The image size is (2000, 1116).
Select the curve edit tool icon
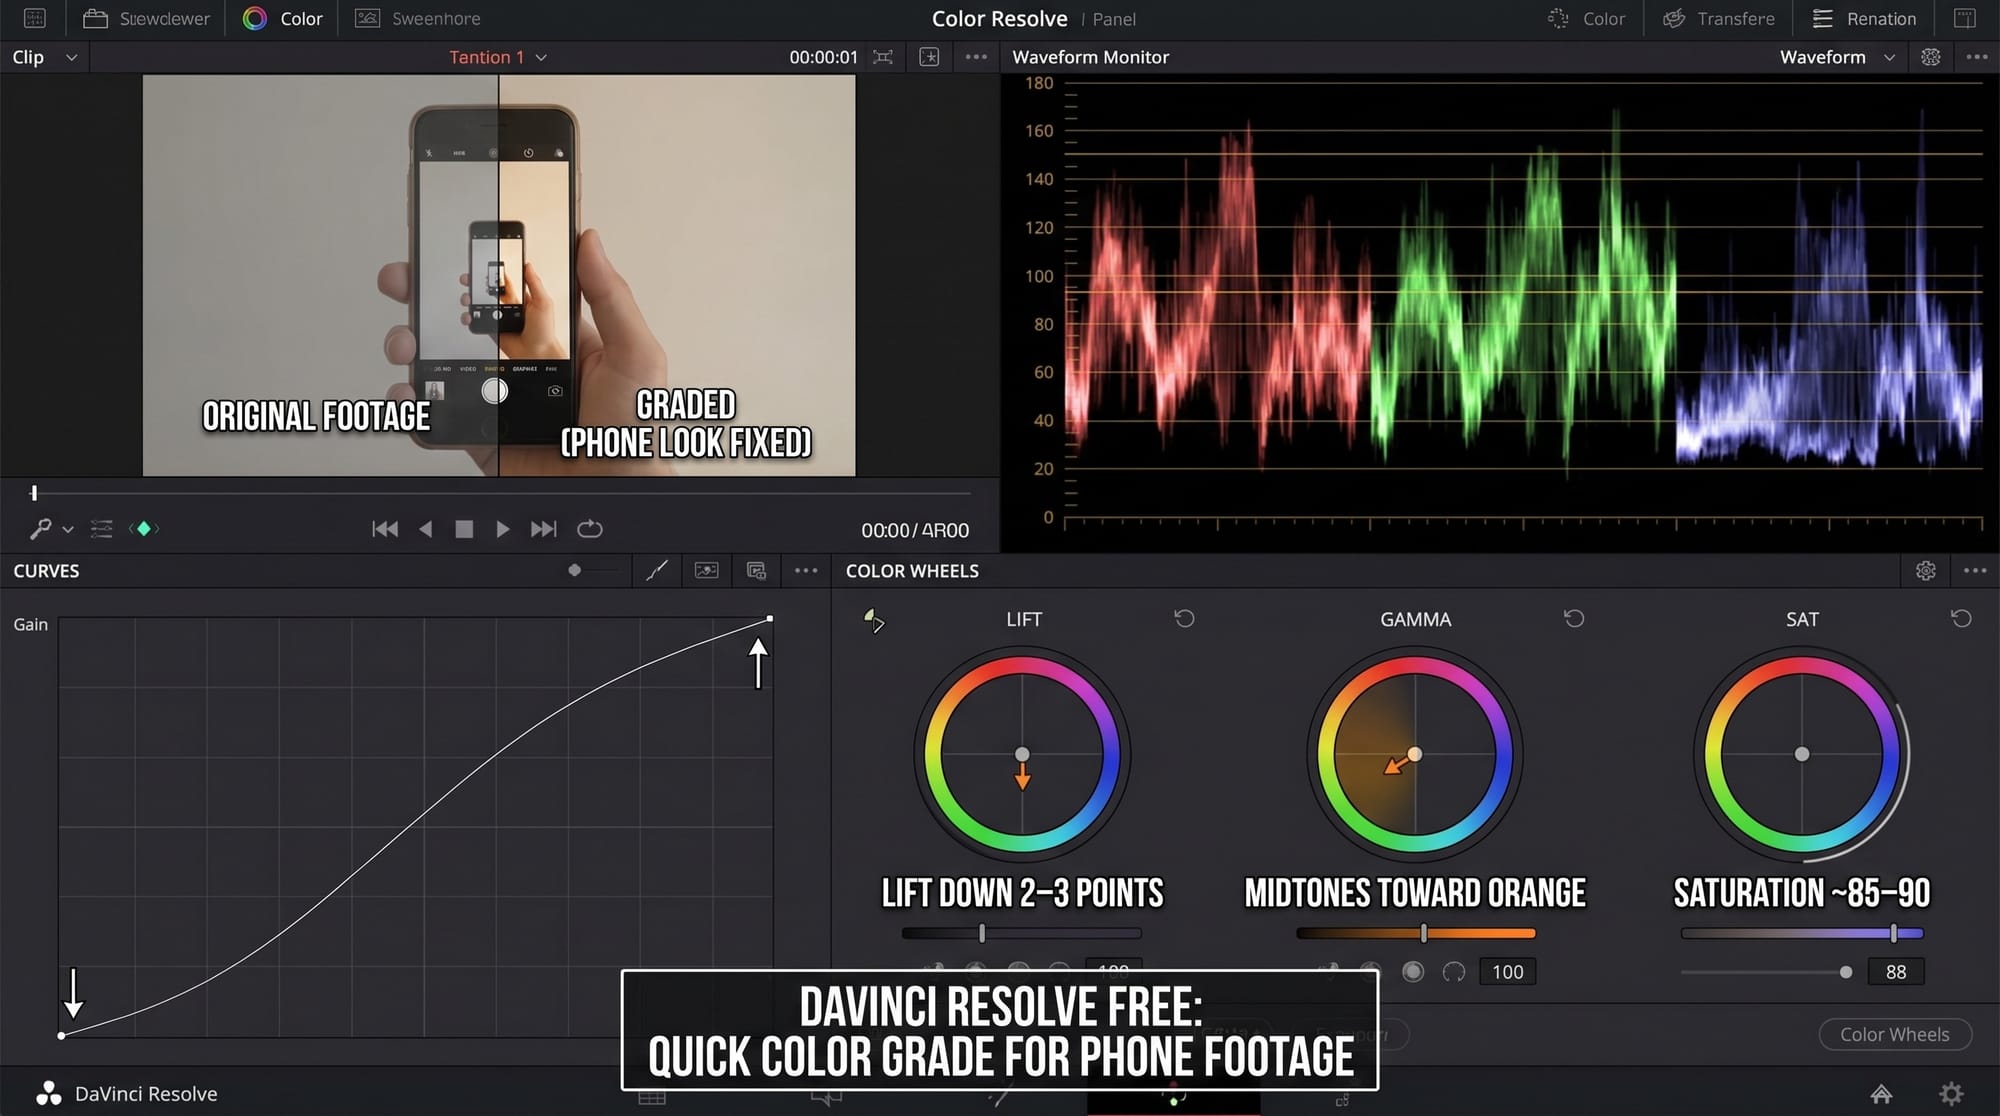click(657, 571)
